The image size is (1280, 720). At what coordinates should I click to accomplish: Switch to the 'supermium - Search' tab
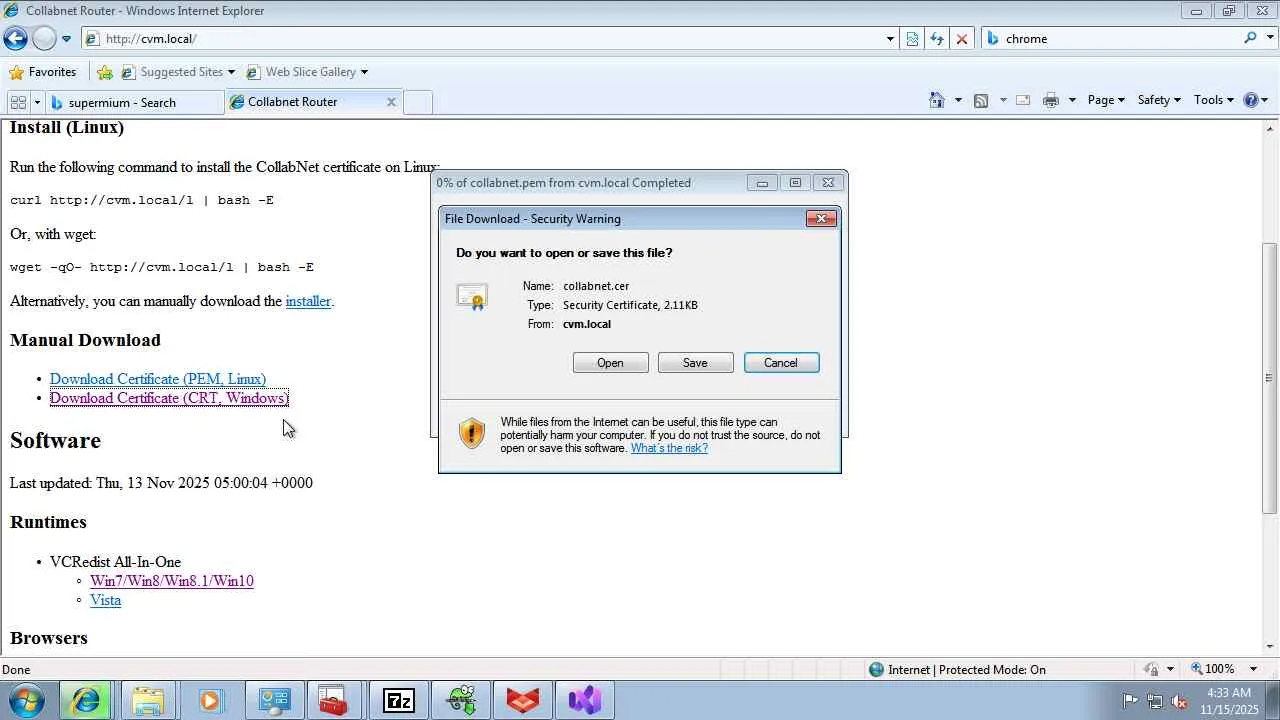click(136, 102)
